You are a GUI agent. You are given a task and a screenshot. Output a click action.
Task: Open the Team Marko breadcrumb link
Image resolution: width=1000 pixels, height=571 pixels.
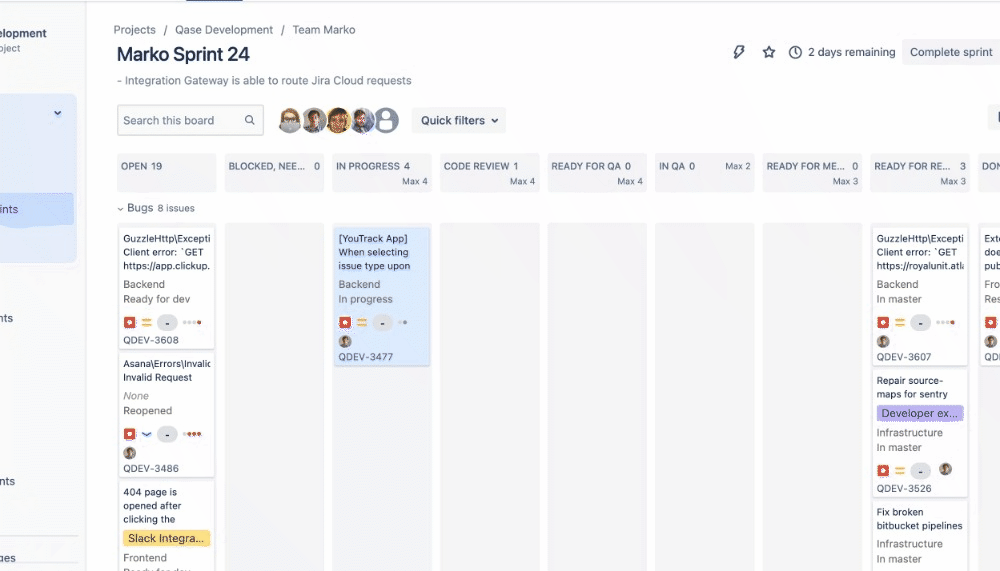[324, 29]
